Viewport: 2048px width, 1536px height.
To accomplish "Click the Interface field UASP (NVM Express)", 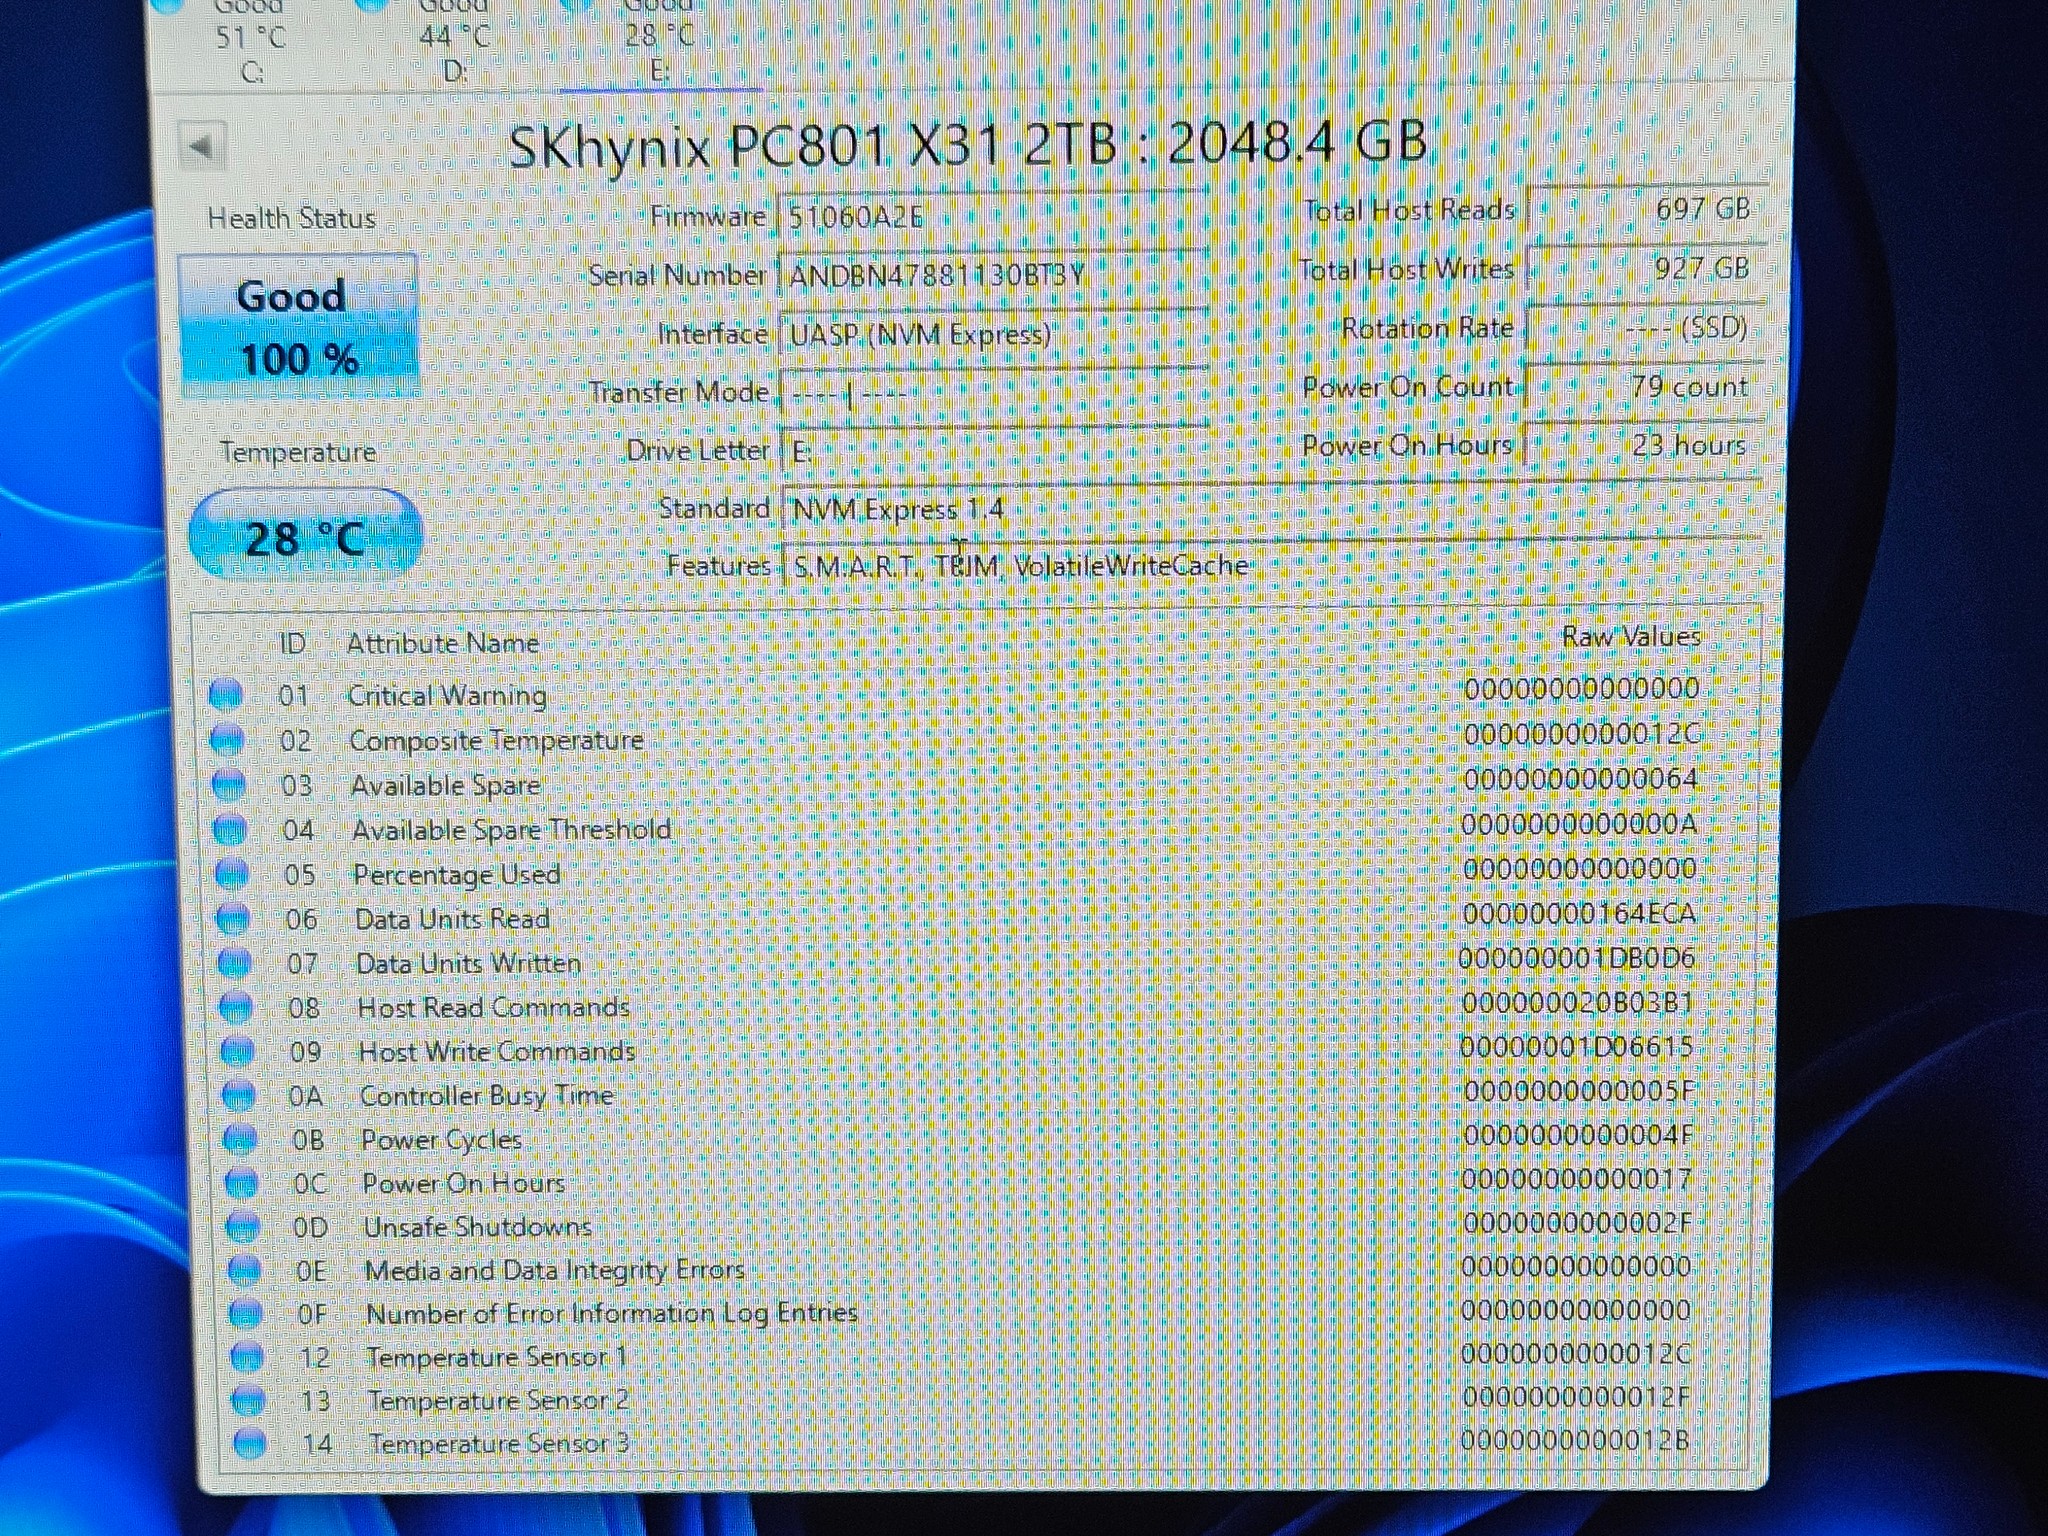I will tap(993, 334).
